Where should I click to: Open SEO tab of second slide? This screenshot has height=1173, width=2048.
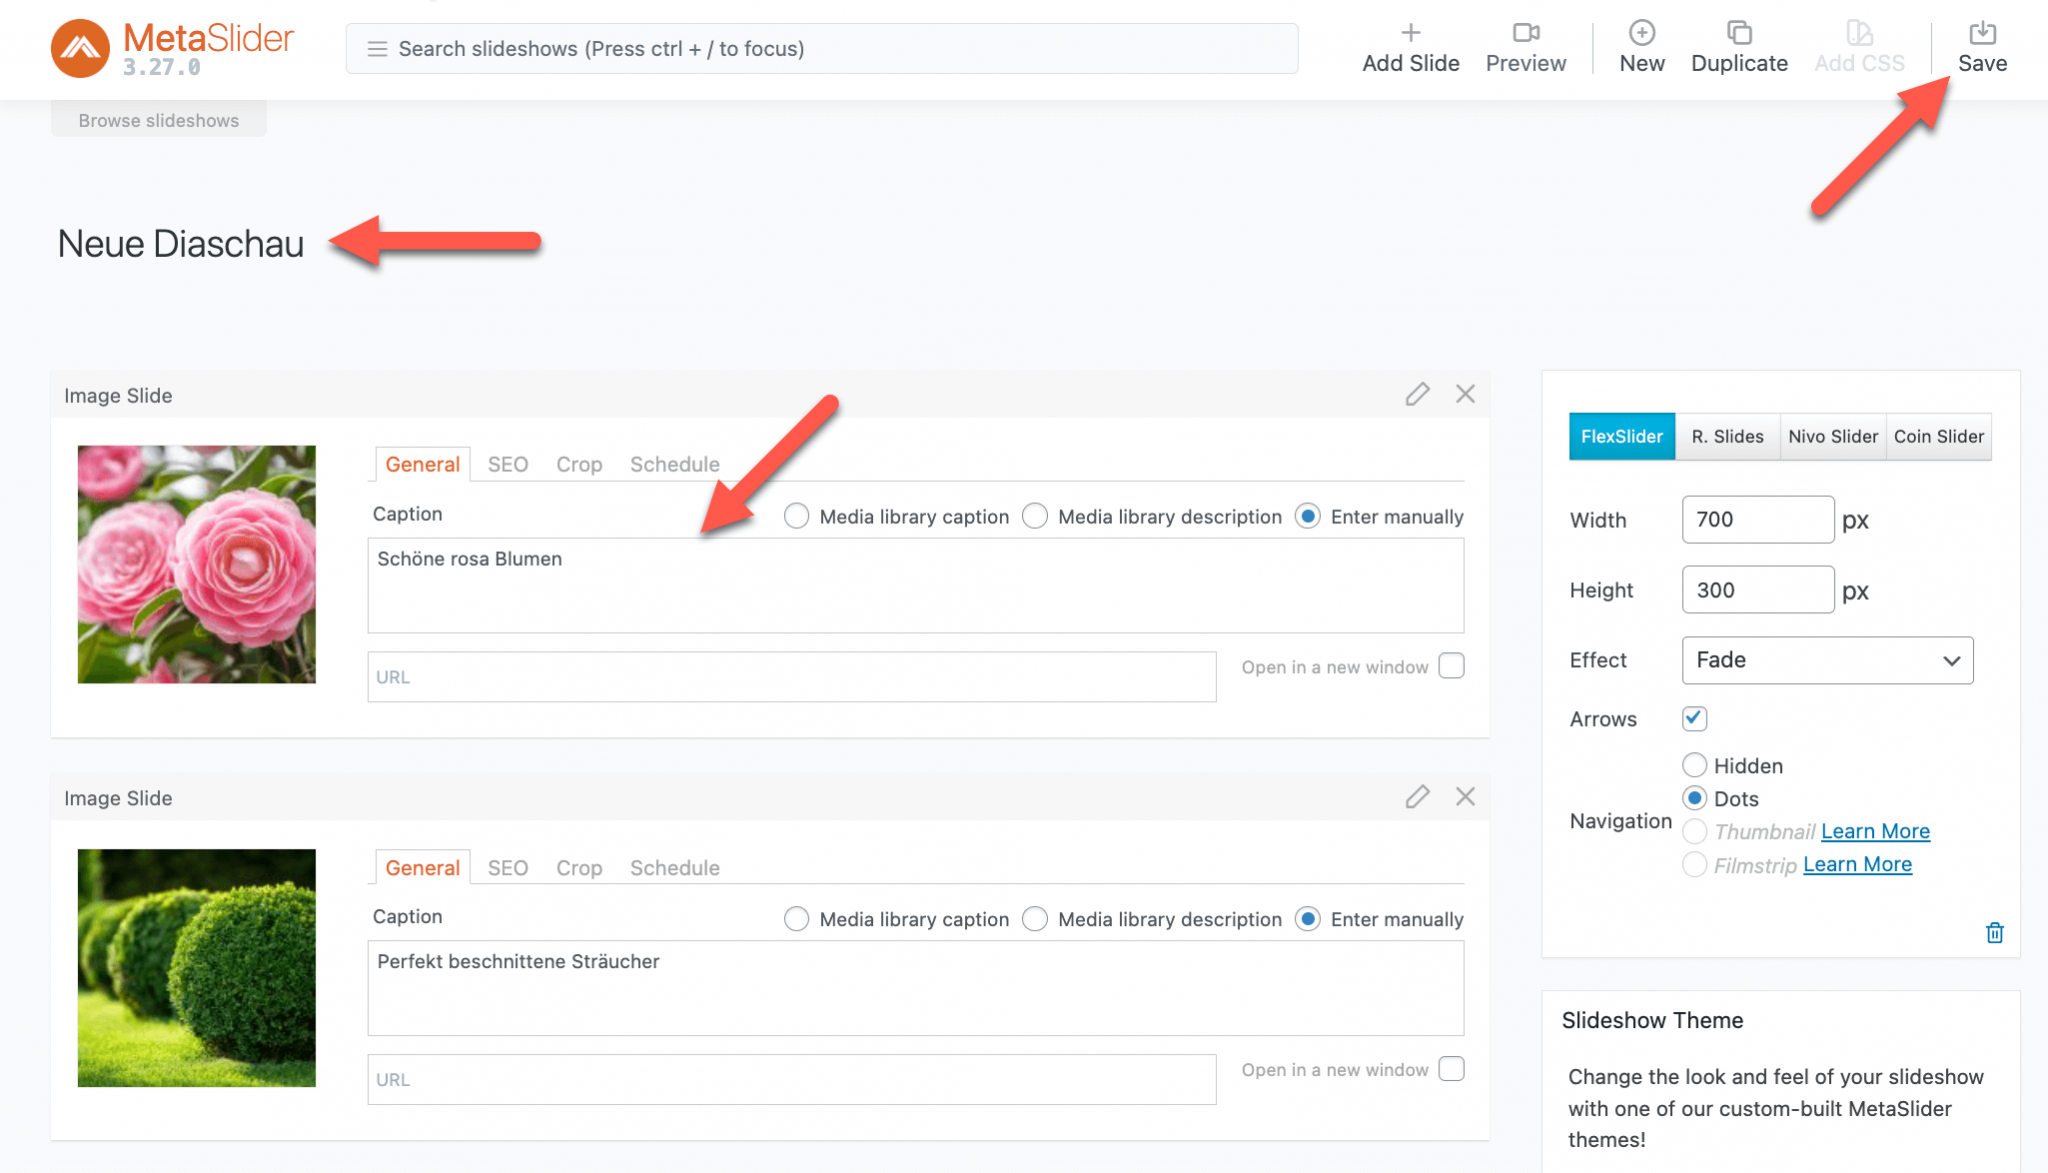(507, 867)
